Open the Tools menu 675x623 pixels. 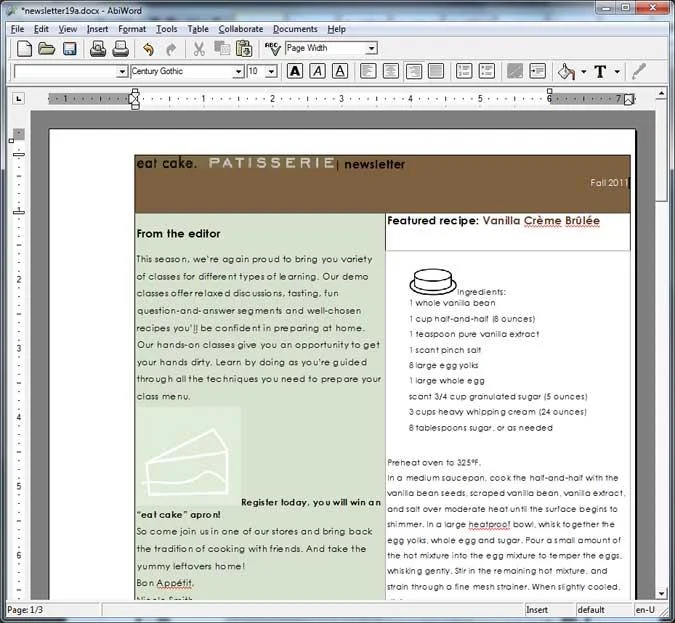point(167,29)
